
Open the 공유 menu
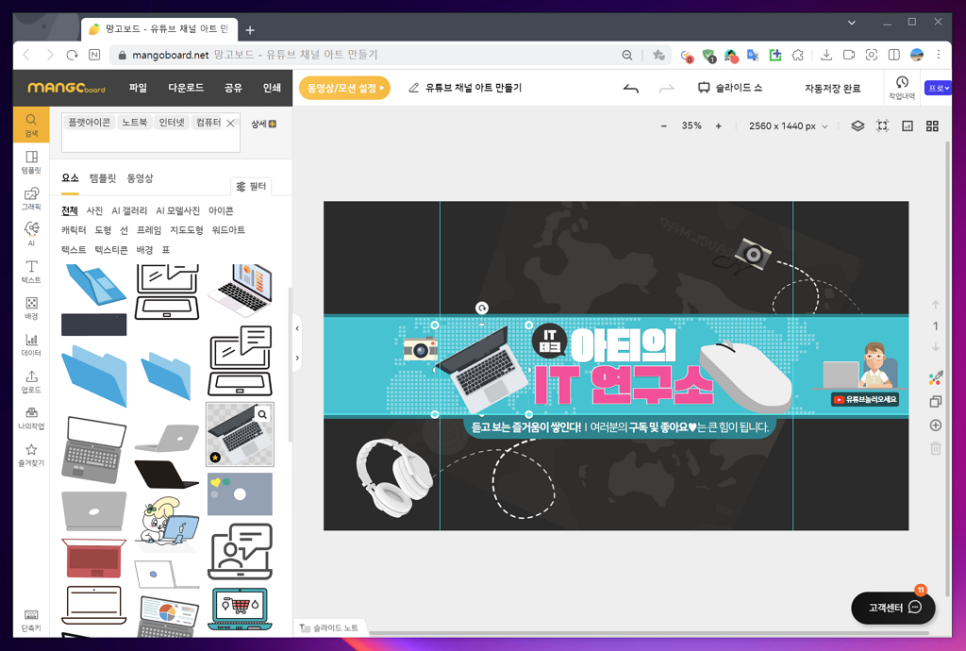point(233,88)
